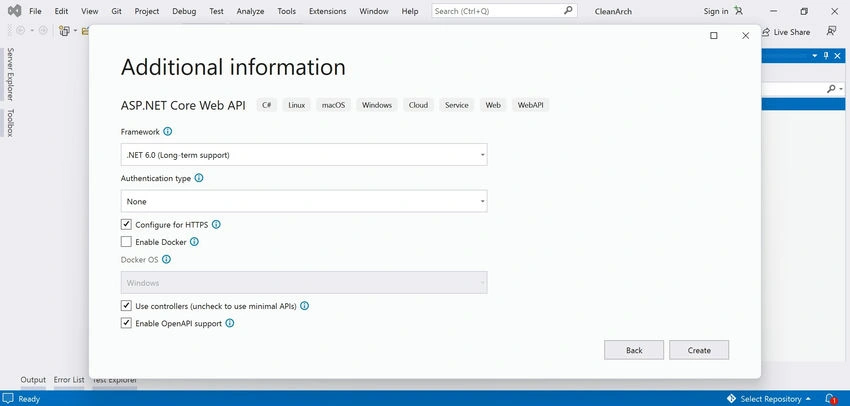Show Framework info tooltip icon
Screen dimensions: 850x406
coord(168,132)
